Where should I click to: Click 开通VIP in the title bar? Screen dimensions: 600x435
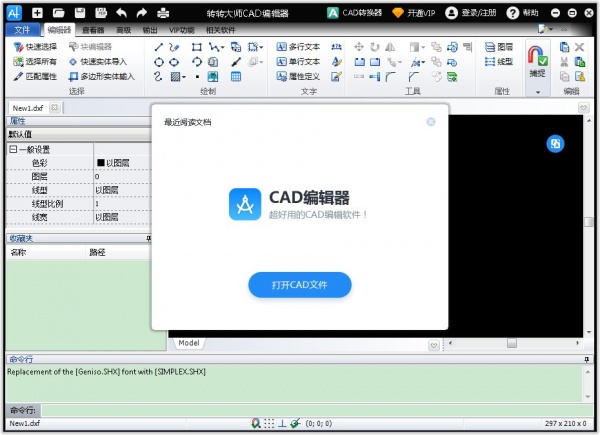click(414, 13)
